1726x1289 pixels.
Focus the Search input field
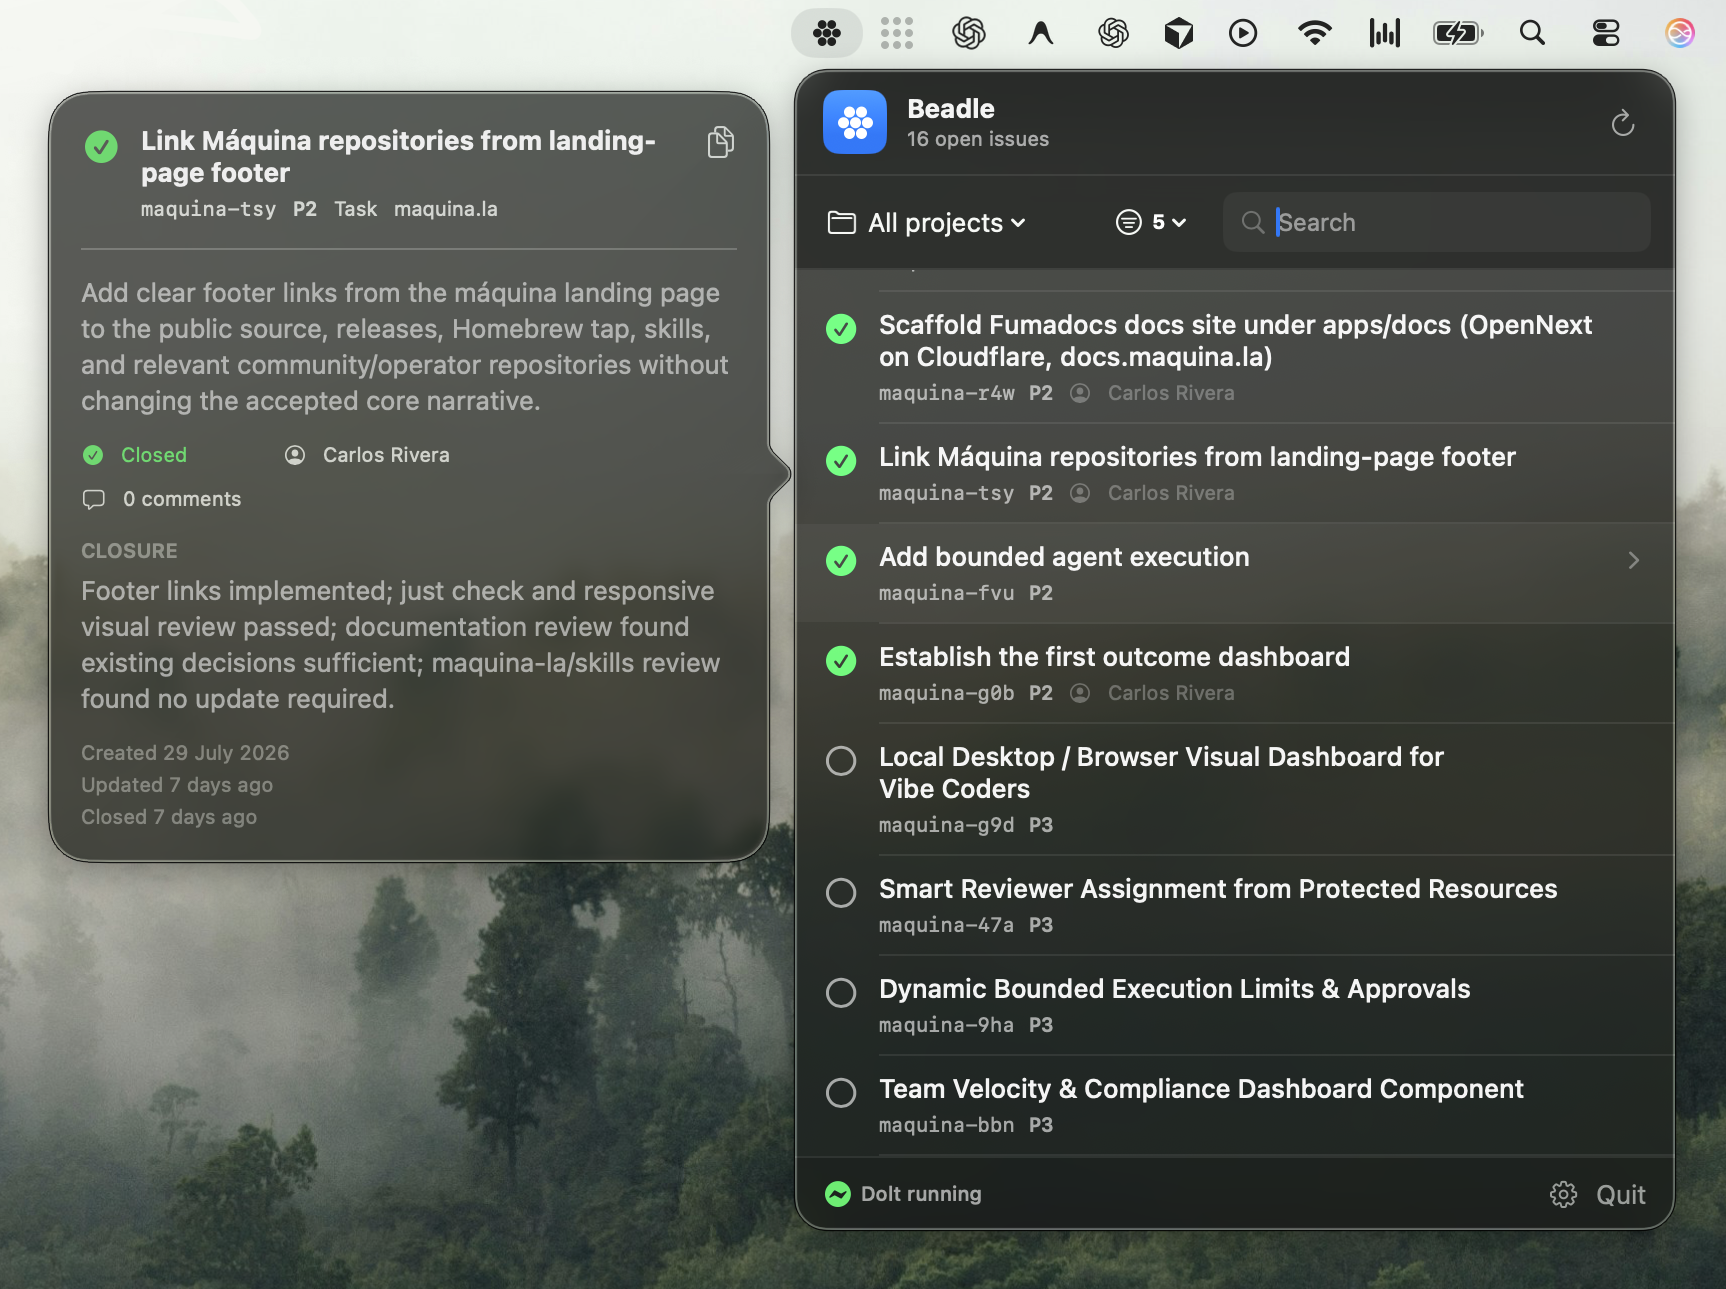[x=1436, y=222]
